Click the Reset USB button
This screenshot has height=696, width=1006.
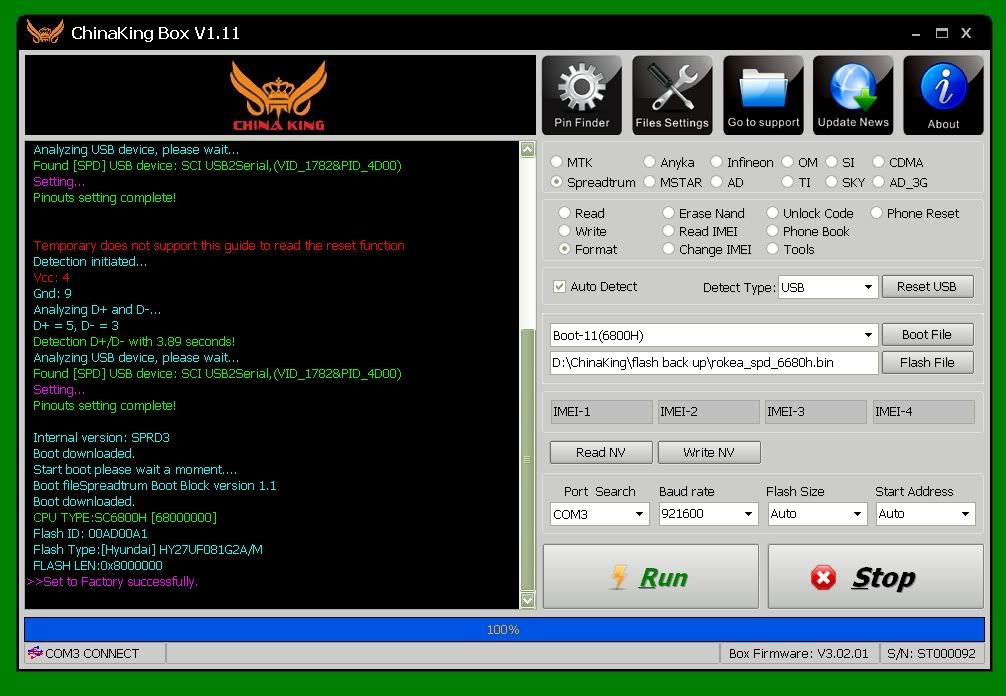[927, 286]
